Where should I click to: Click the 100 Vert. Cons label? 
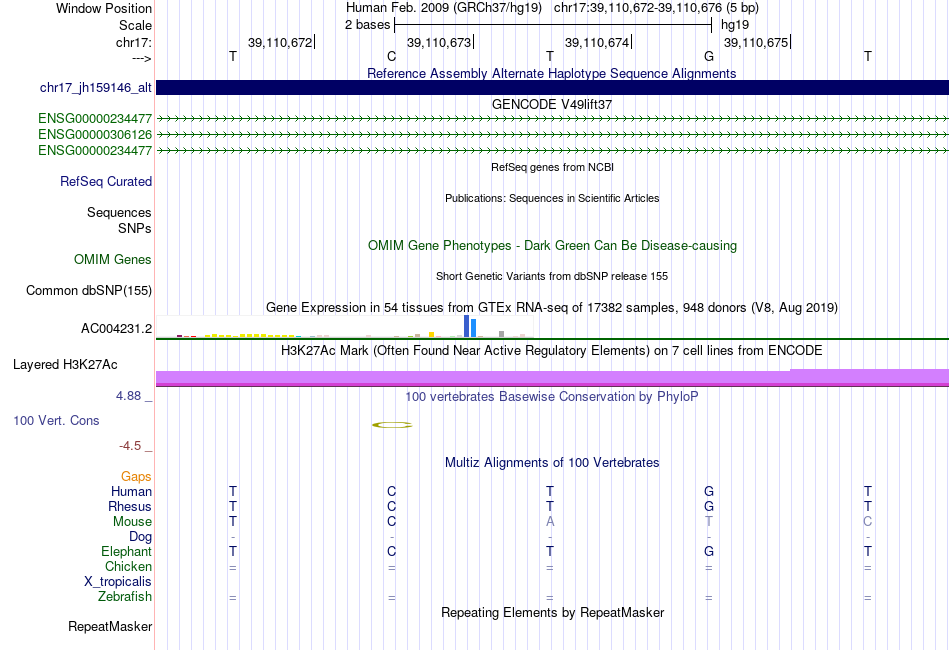(56, 421)
